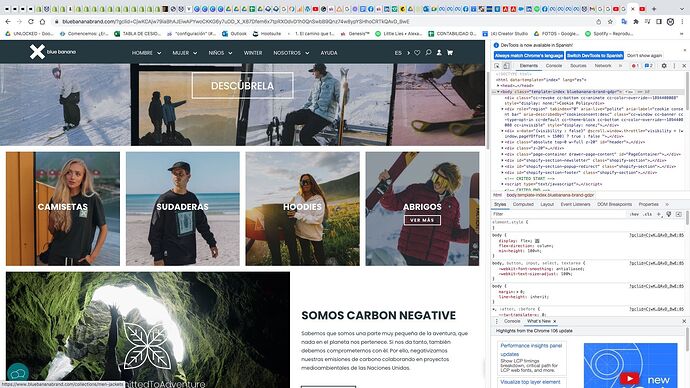Close the bottom DevTools drawer
This screenshot has width=690, height=388.
[x=684, y=322]
